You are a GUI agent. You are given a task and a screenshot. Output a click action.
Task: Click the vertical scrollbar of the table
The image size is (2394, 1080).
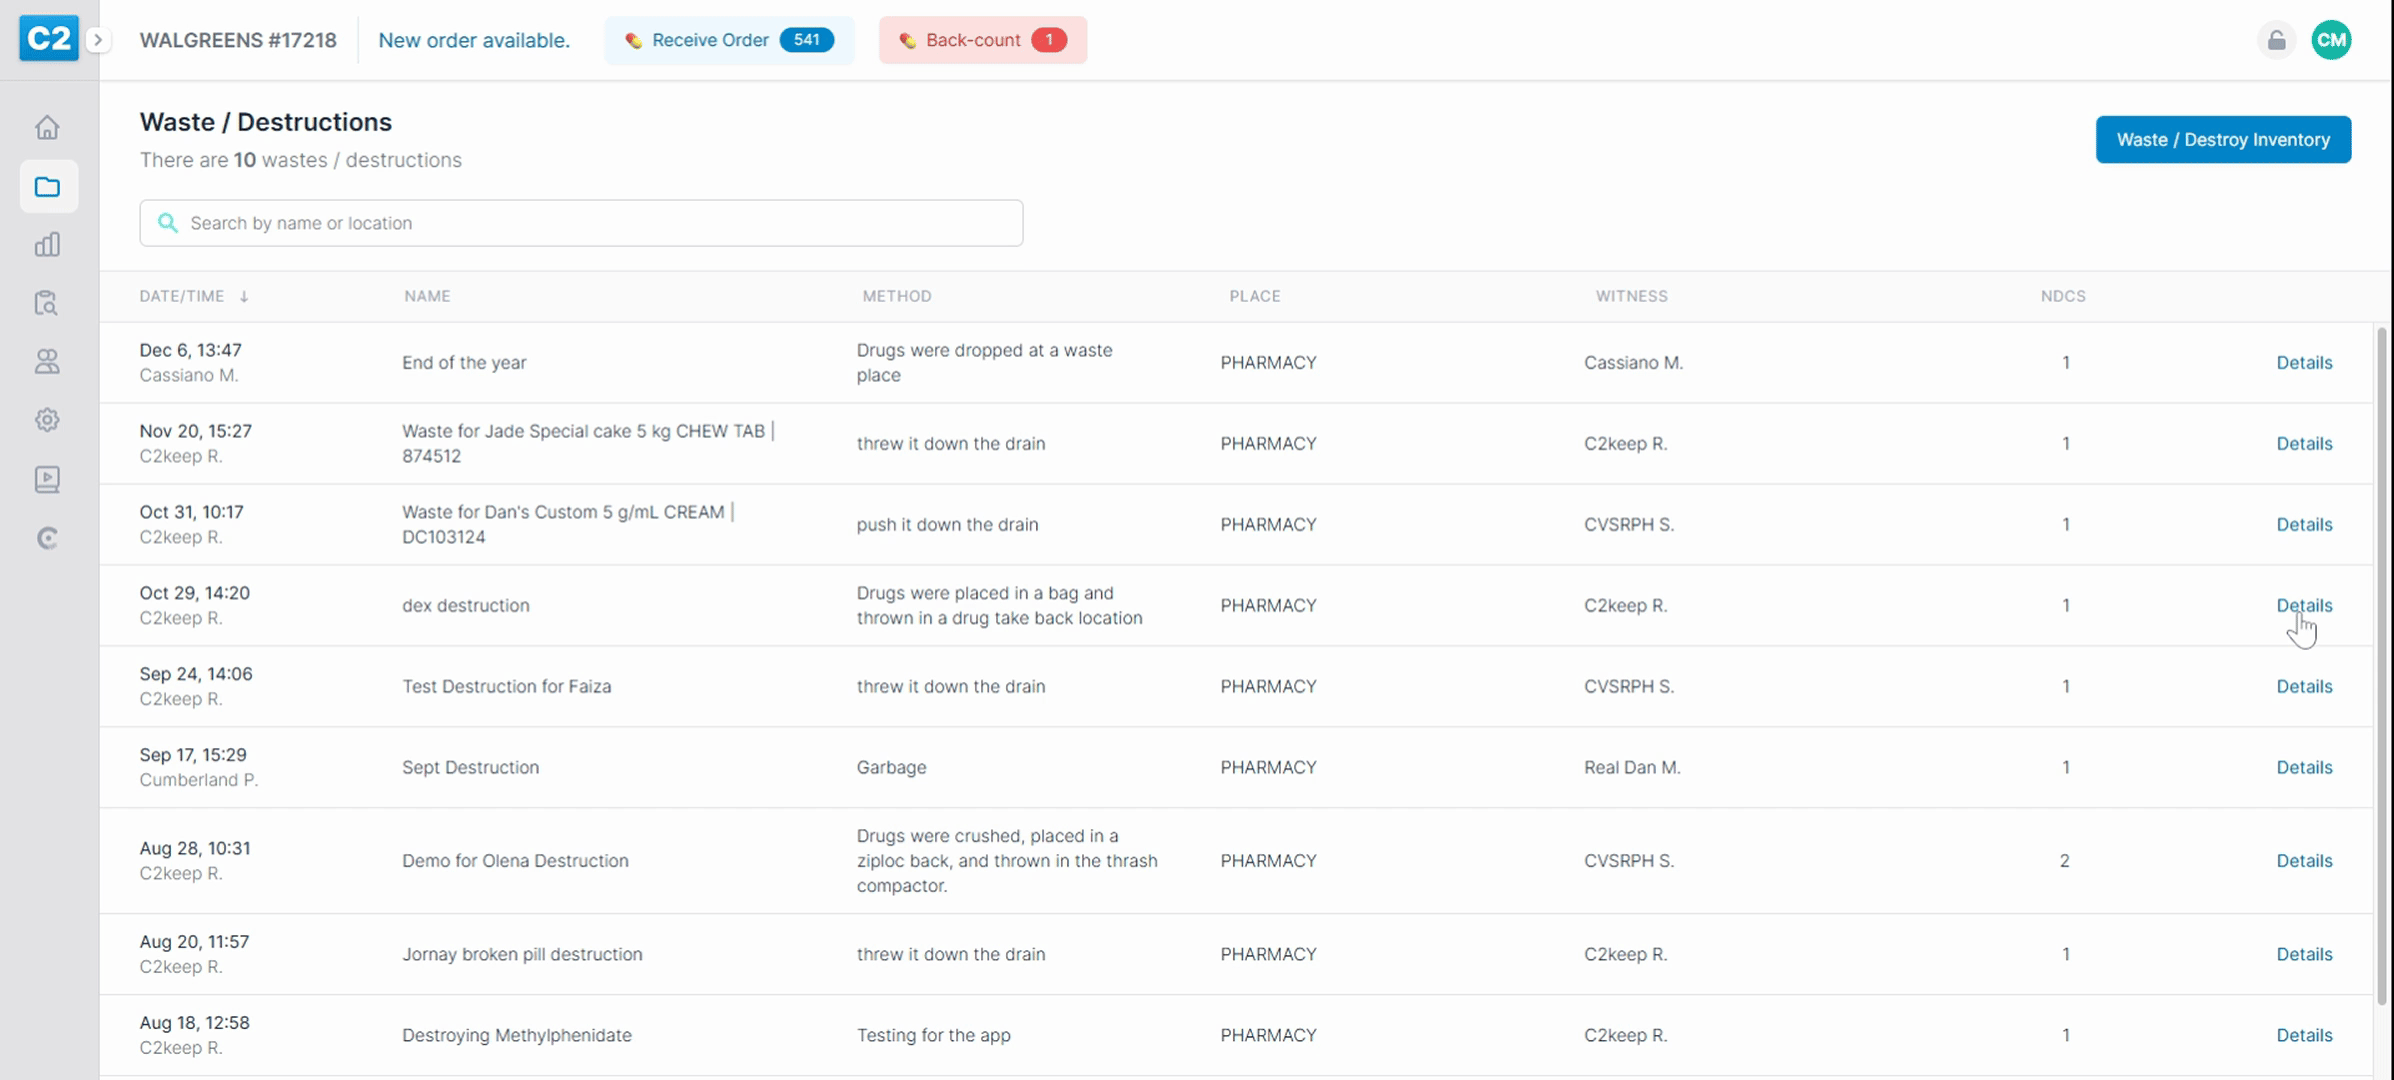tap(2381, 660)
